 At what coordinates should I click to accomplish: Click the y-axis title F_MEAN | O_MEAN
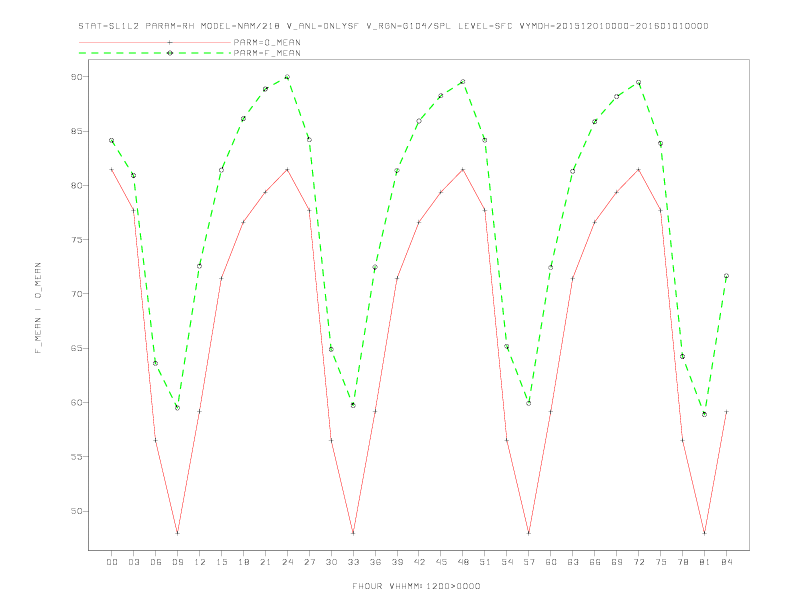tap(38, 308)
